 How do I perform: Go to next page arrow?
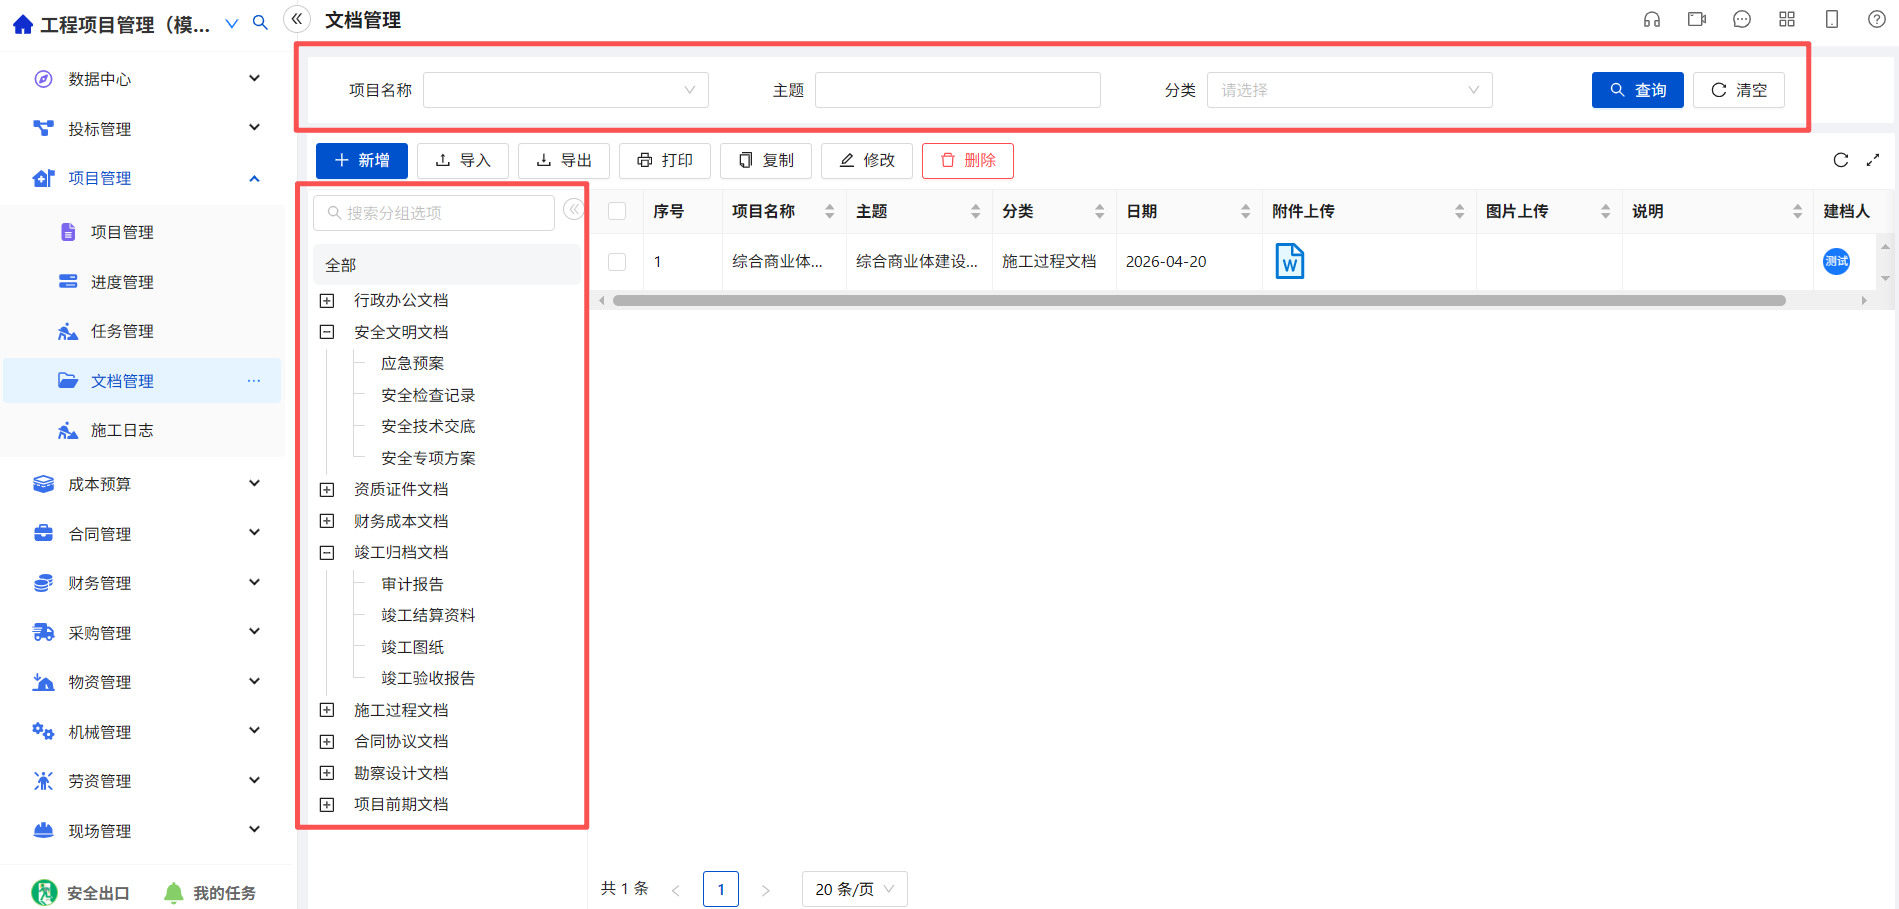point(766,889)
